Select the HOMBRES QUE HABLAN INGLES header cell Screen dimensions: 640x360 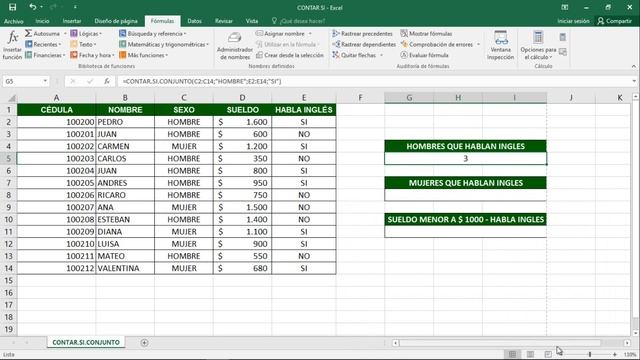point(465,146)
